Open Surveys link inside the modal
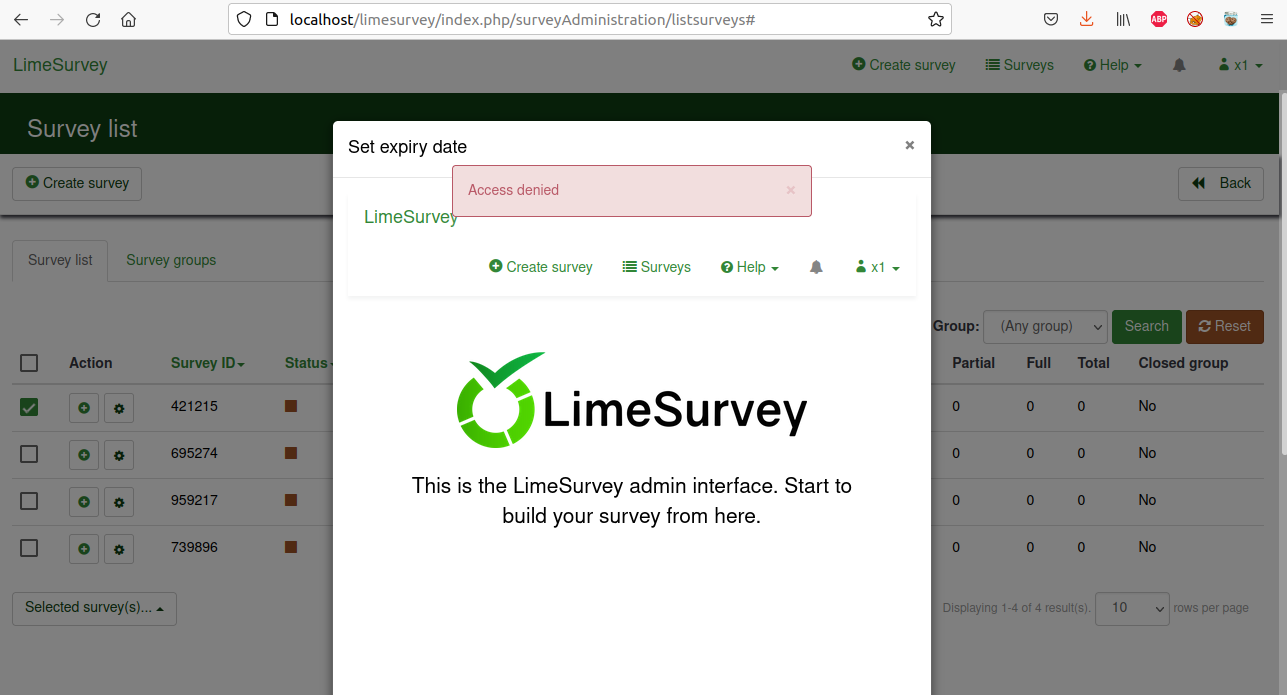The image size is (1287, 695). click(657, 267)
